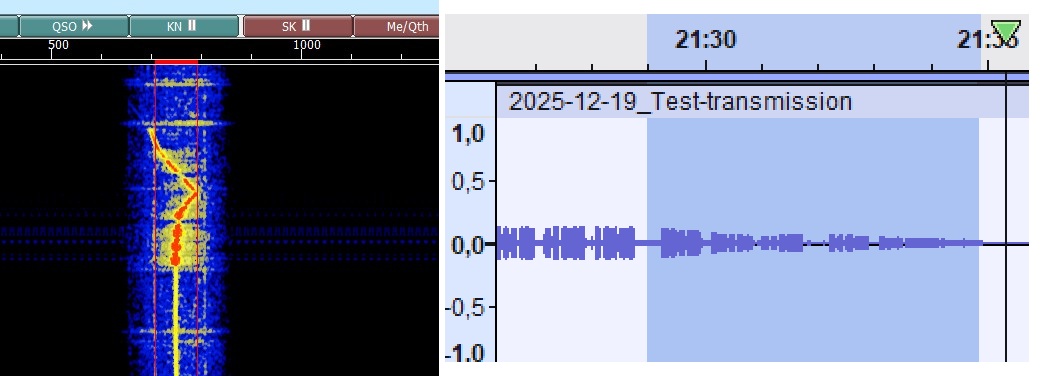
Task: Click the red bandwidth marker on the frequency scale
Action: pos(176,62)
